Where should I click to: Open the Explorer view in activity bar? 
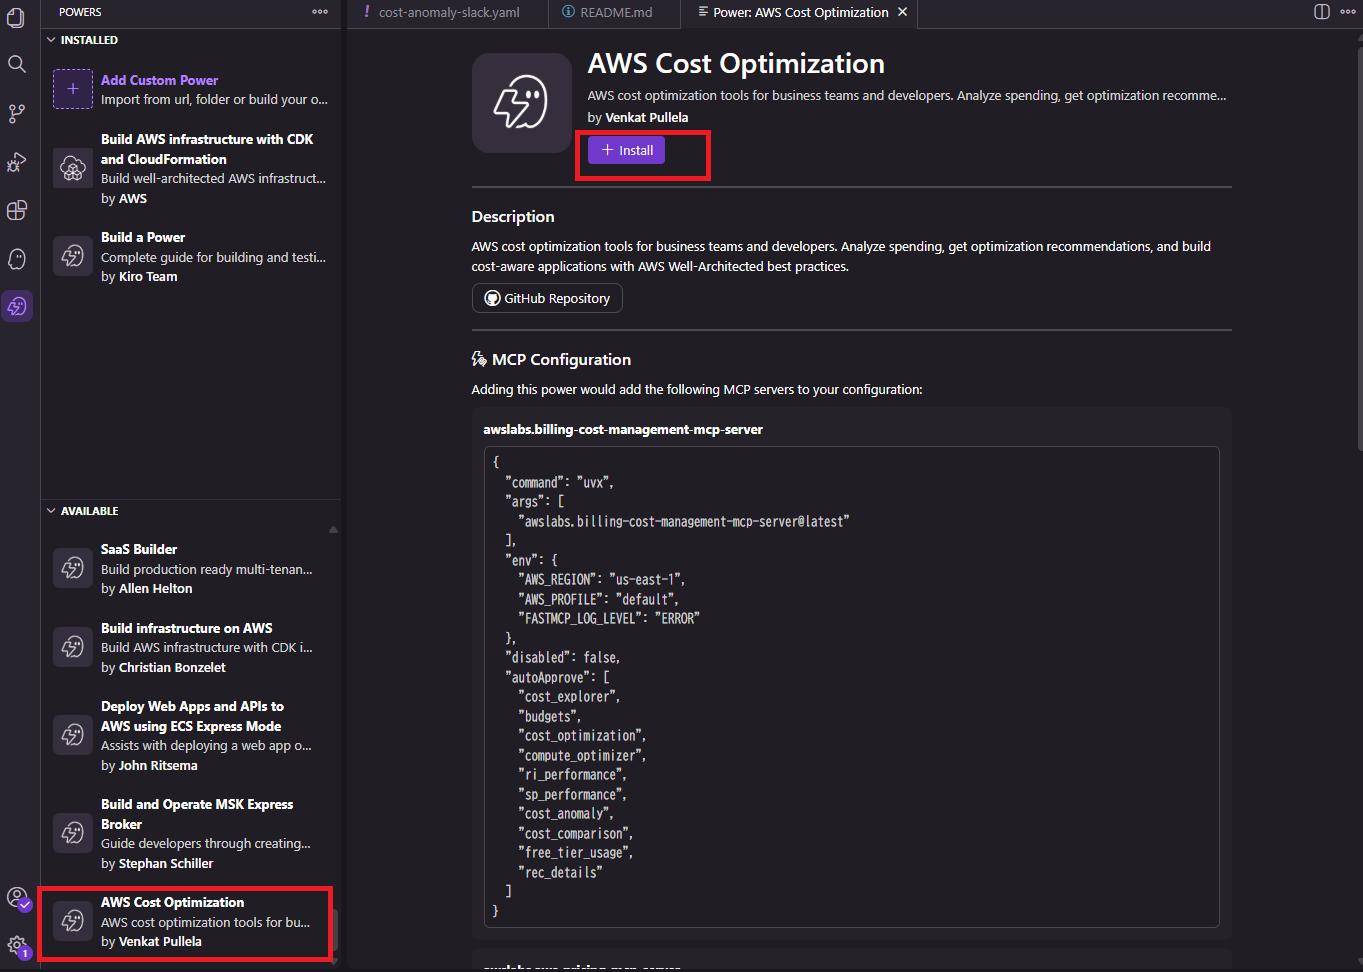coord(16,17)
